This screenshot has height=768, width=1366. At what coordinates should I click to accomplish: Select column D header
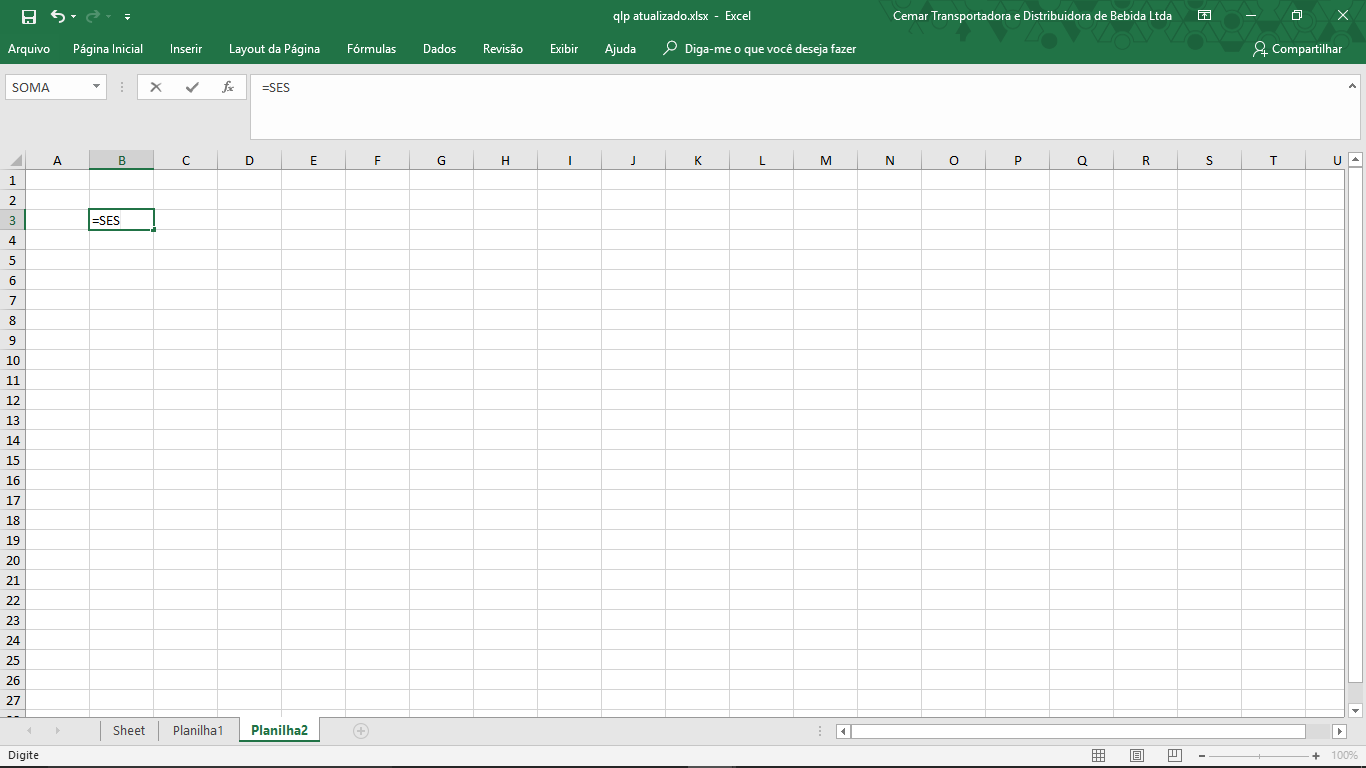[249, 160]
